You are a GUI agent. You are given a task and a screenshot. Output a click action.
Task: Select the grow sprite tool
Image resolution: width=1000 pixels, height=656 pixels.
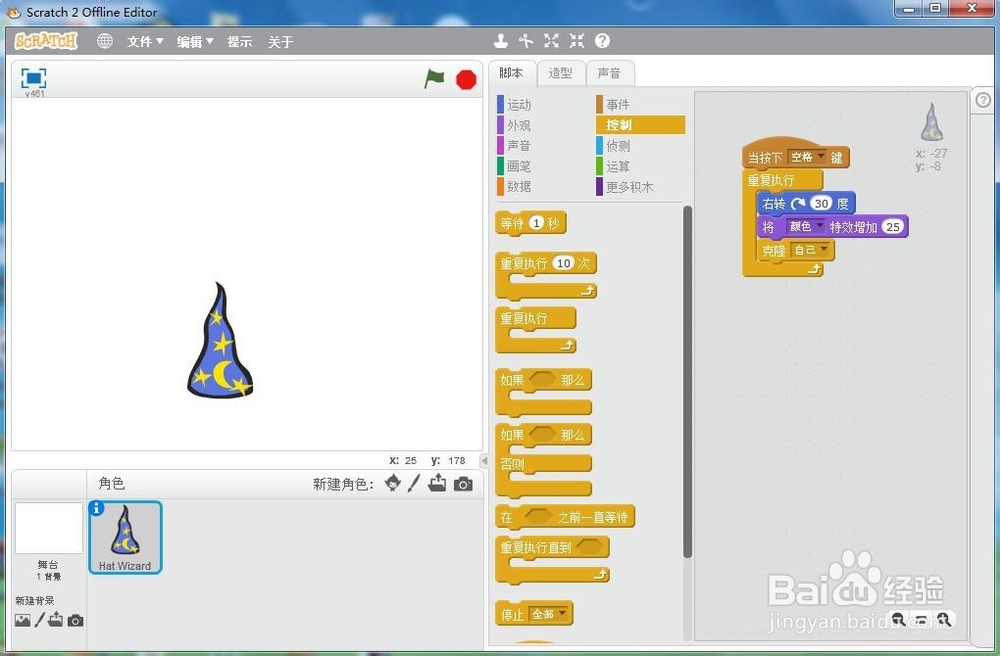coord(551,41)
